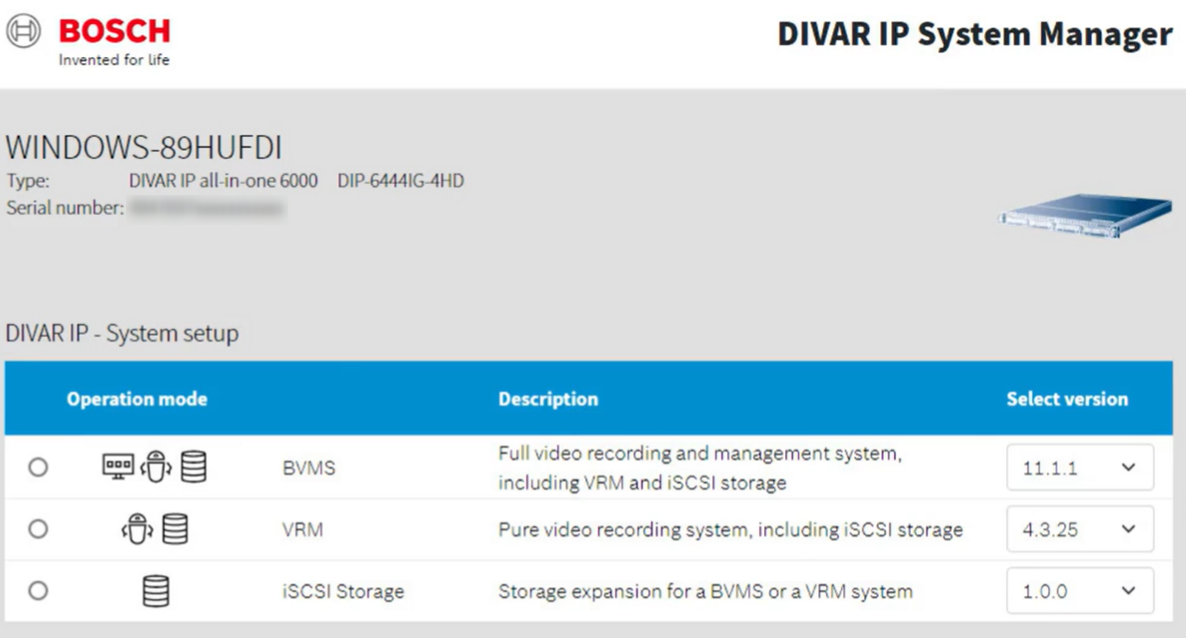Click the Description column header
The image size is (1186, 638).
(x=548, y=399)
